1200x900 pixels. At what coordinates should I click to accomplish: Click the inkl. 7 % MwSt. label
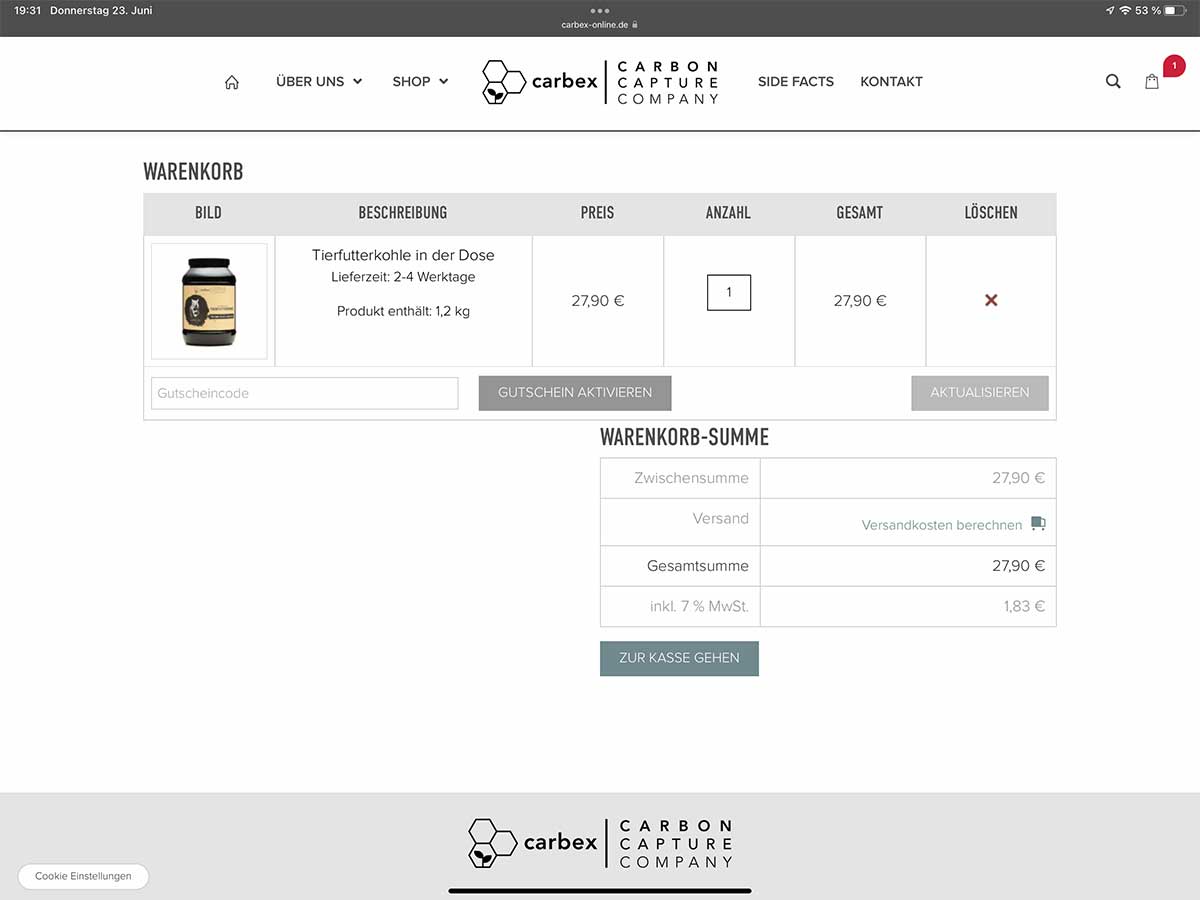coord(699,606)
